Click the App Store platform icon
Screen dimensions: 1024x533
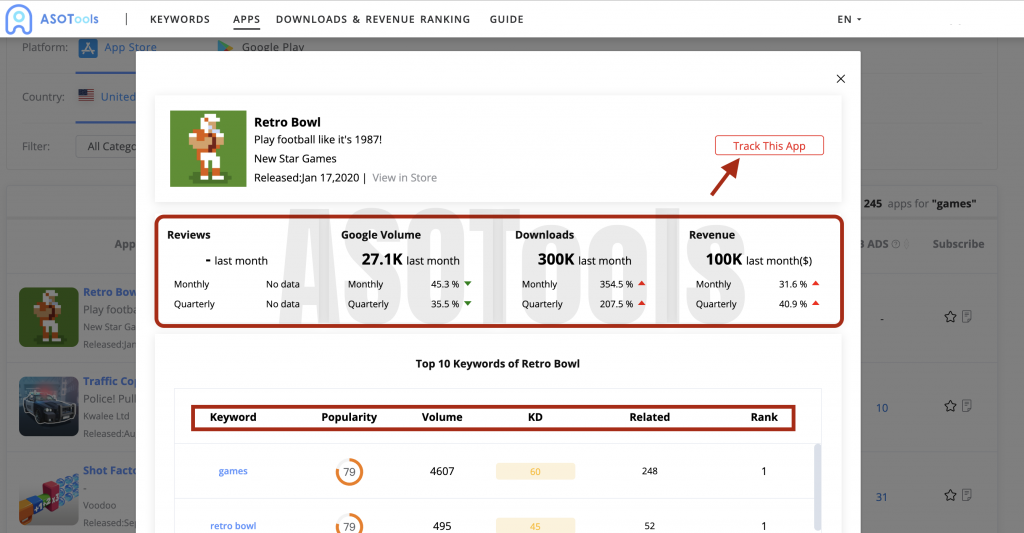(x=88, y=48)
